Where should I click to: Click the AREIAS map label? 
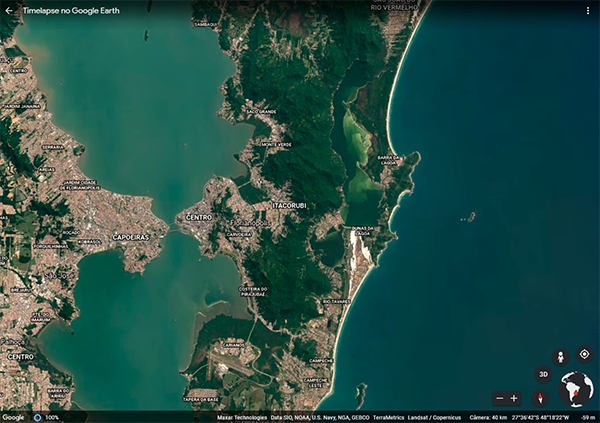[x=47, y=169]
